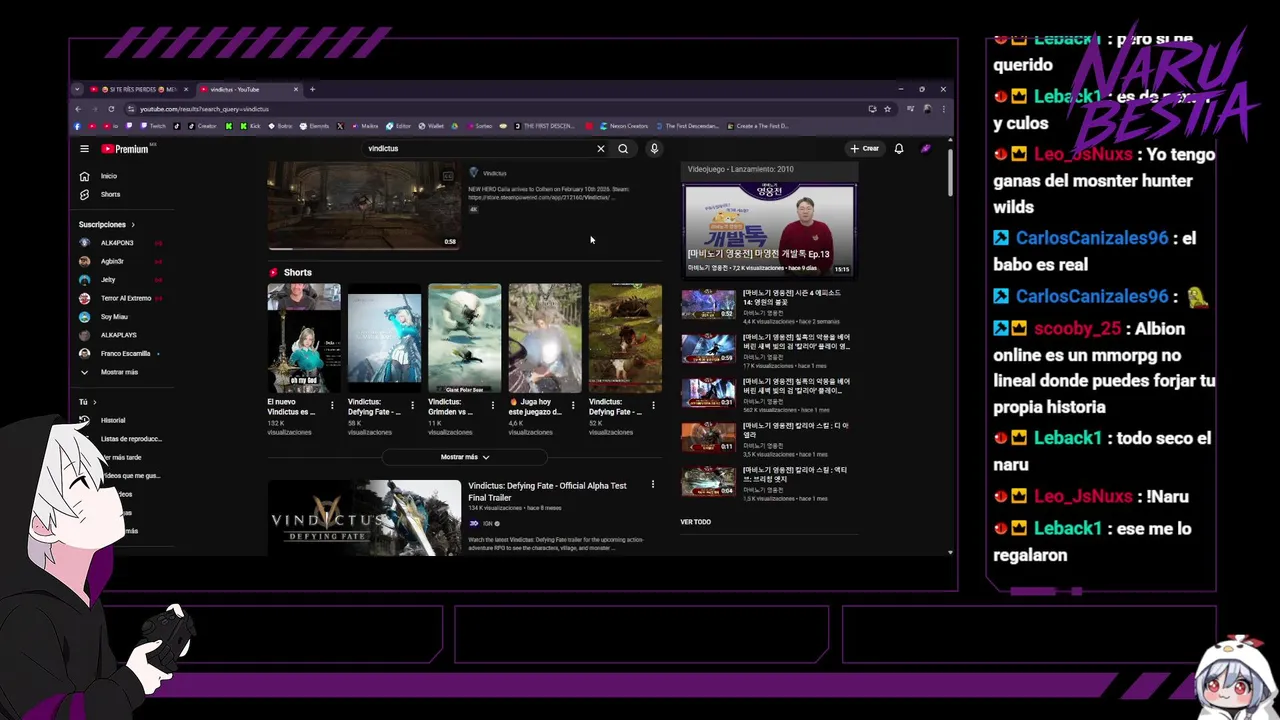The height and width of the screenshot is (720, 1280).
Task: Open the Giant Polar Bear short thumbnail
Action: 465,338
